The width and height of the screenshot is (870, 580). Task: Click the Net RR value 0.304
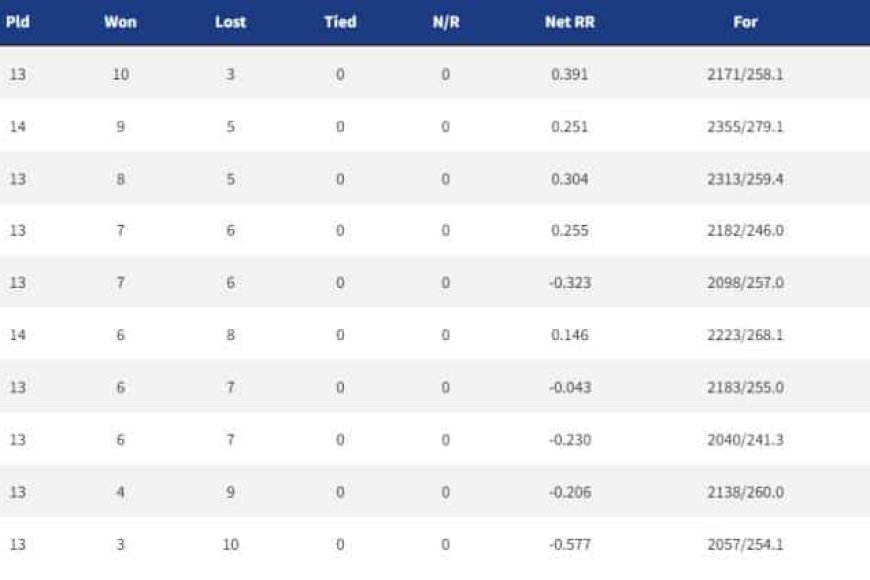coord(570,179)
